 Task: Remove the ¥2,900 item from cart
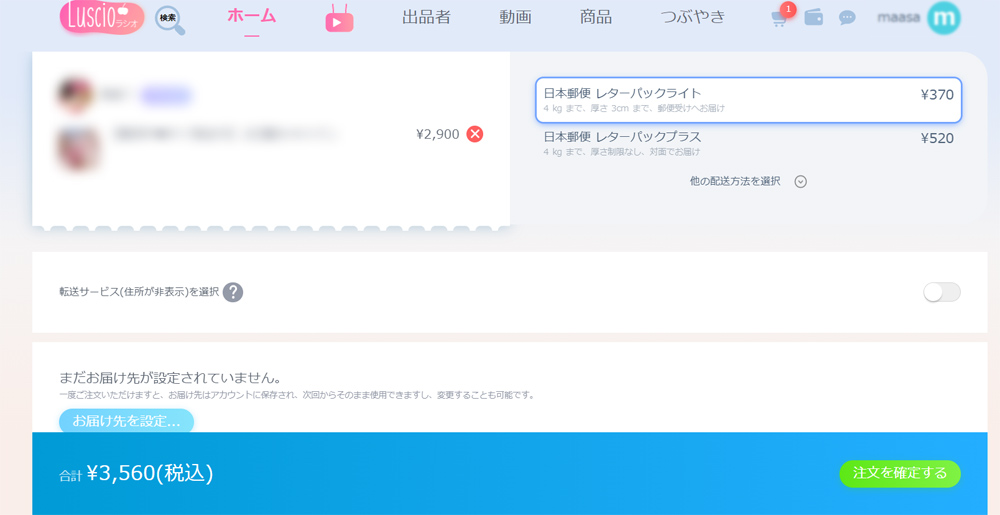pos(475,134)
